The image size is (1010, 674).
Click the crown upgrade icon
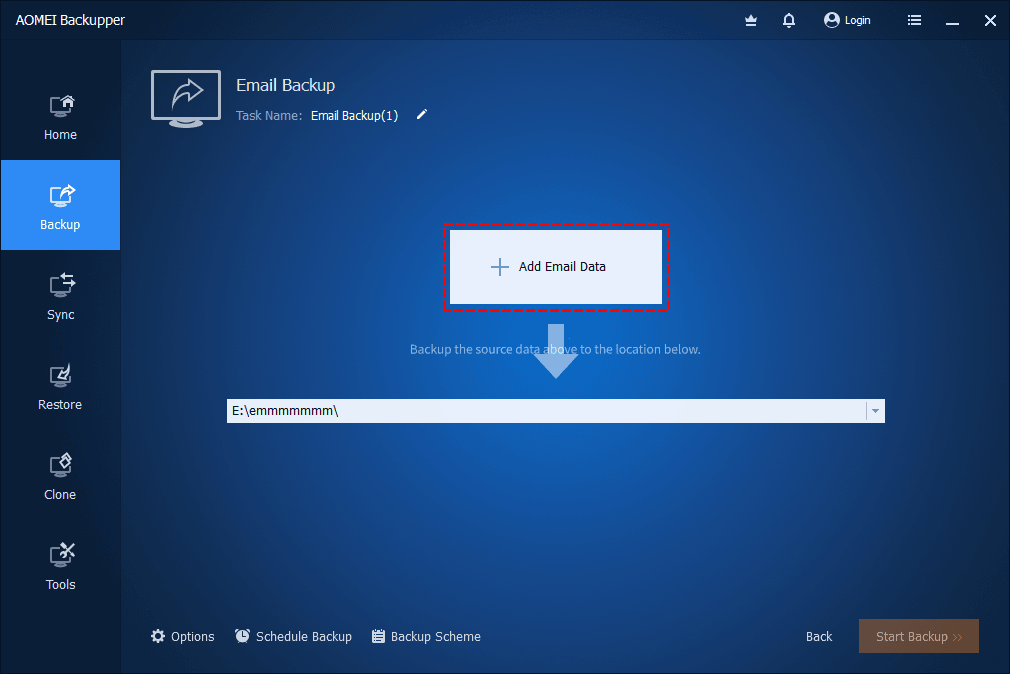point(751,20)
